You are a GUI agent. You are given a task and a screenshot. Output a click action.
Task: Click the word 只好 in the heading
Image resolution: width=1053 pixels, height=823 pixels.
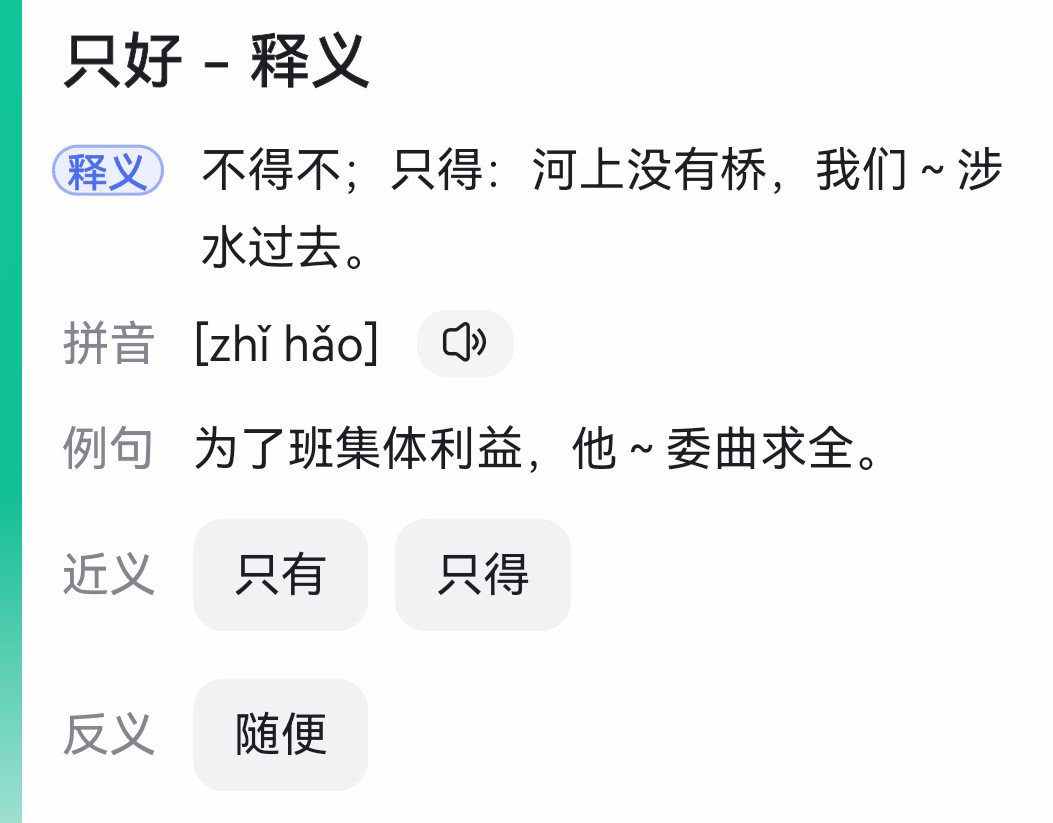click(124, 61)
